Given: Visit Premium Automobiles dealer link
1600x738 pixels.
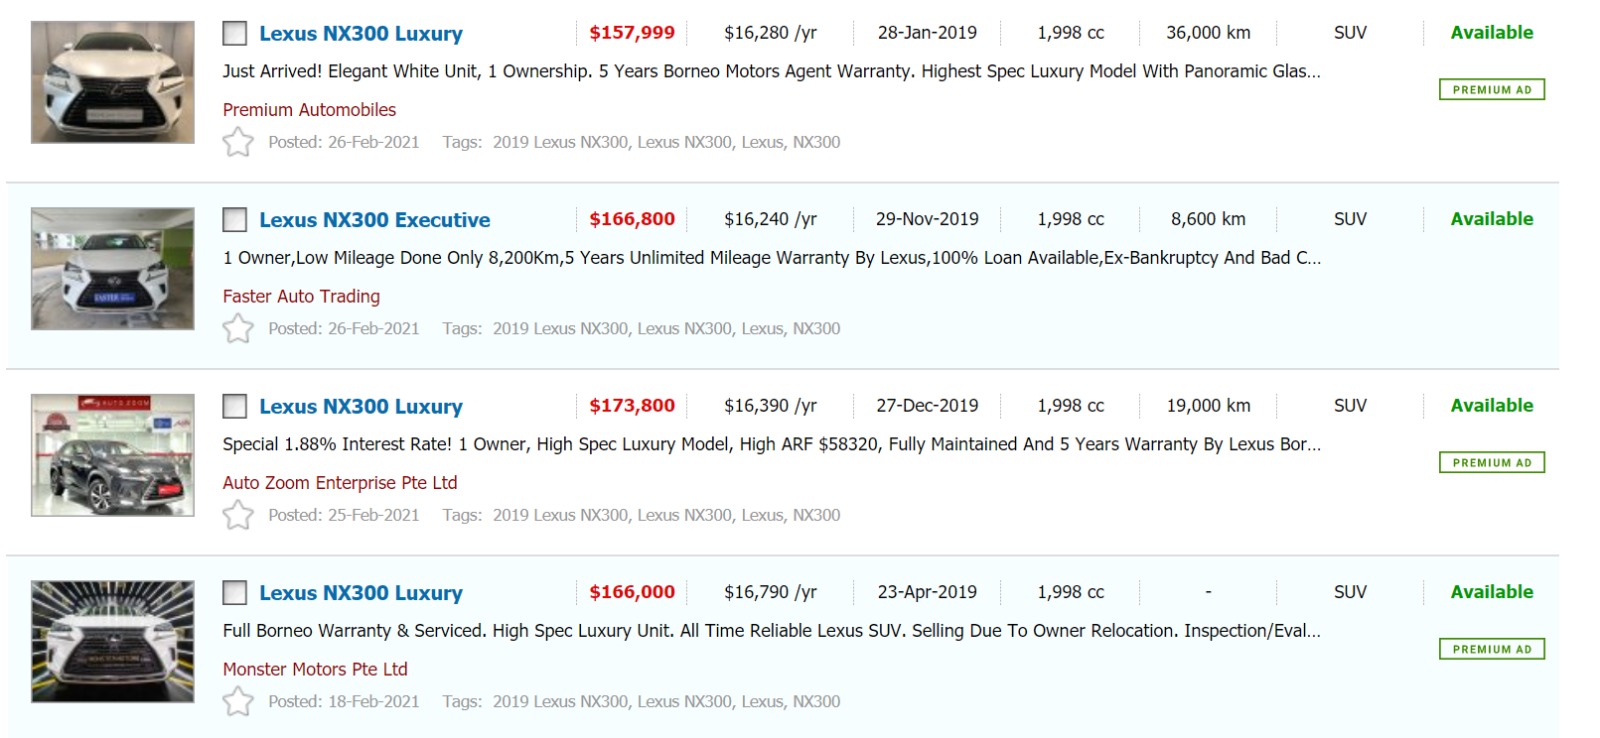Looking at the screenshot, I should (309, 110).
